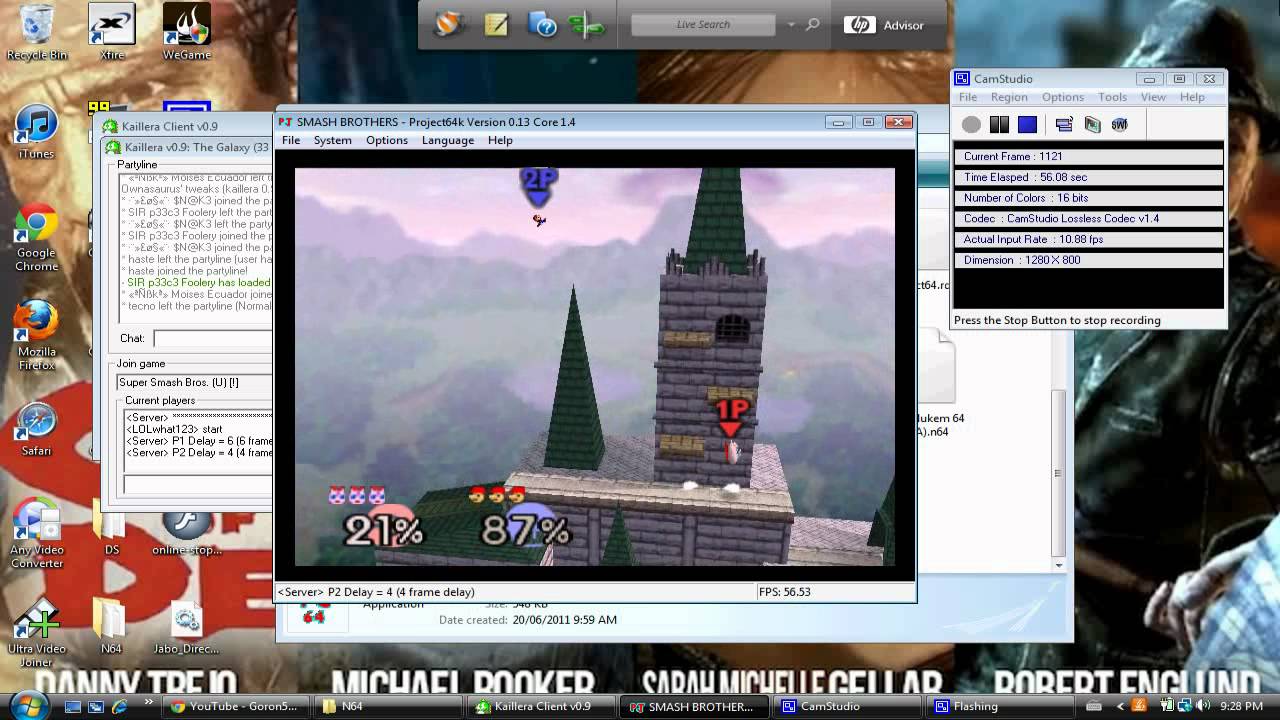Screen dimensions: 1280x720
Task: Launch Mozilla Firefox from desktop
Action: (37, 336)
